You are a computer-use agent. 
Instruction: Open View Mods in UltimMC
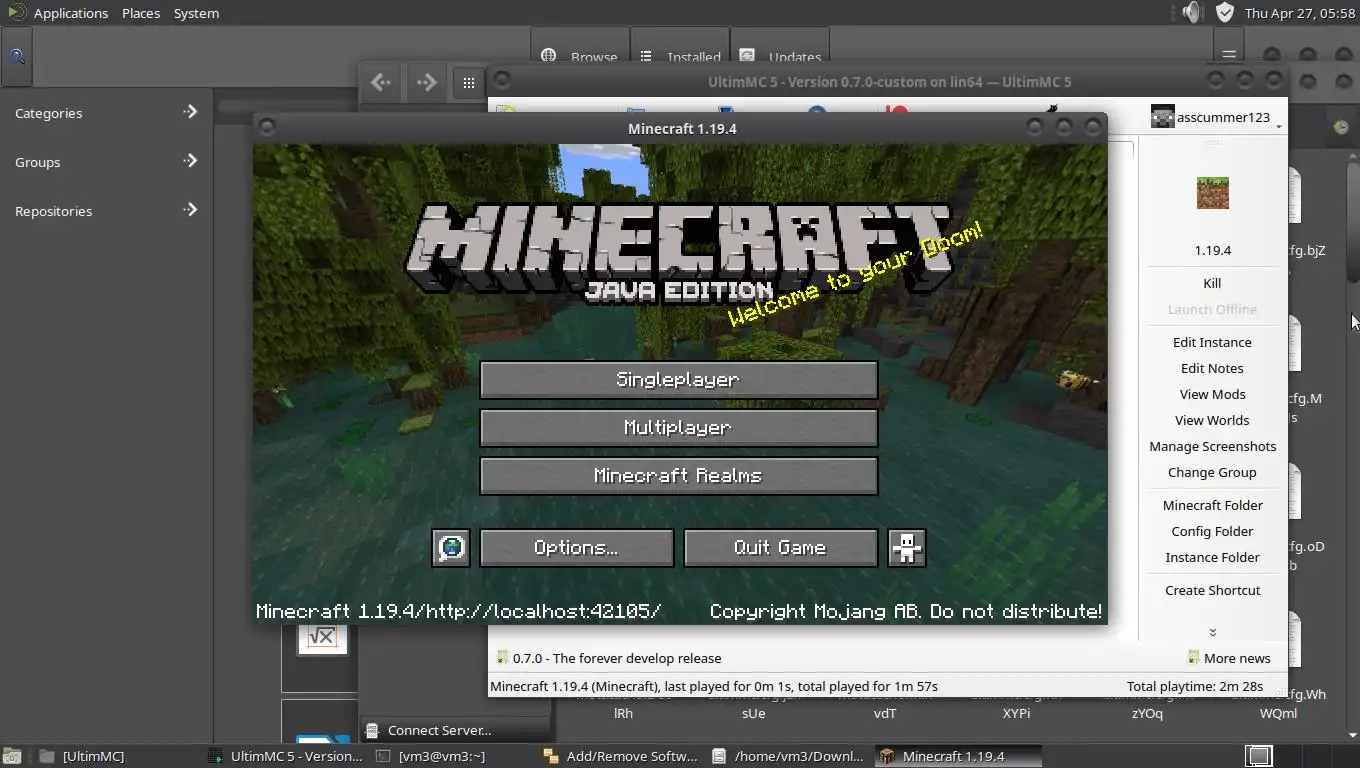pos(1212,394)
